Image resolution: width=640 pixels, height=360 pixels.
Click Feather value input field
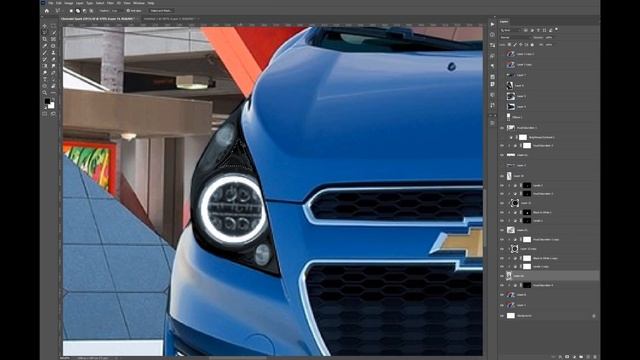click(116, 11)
